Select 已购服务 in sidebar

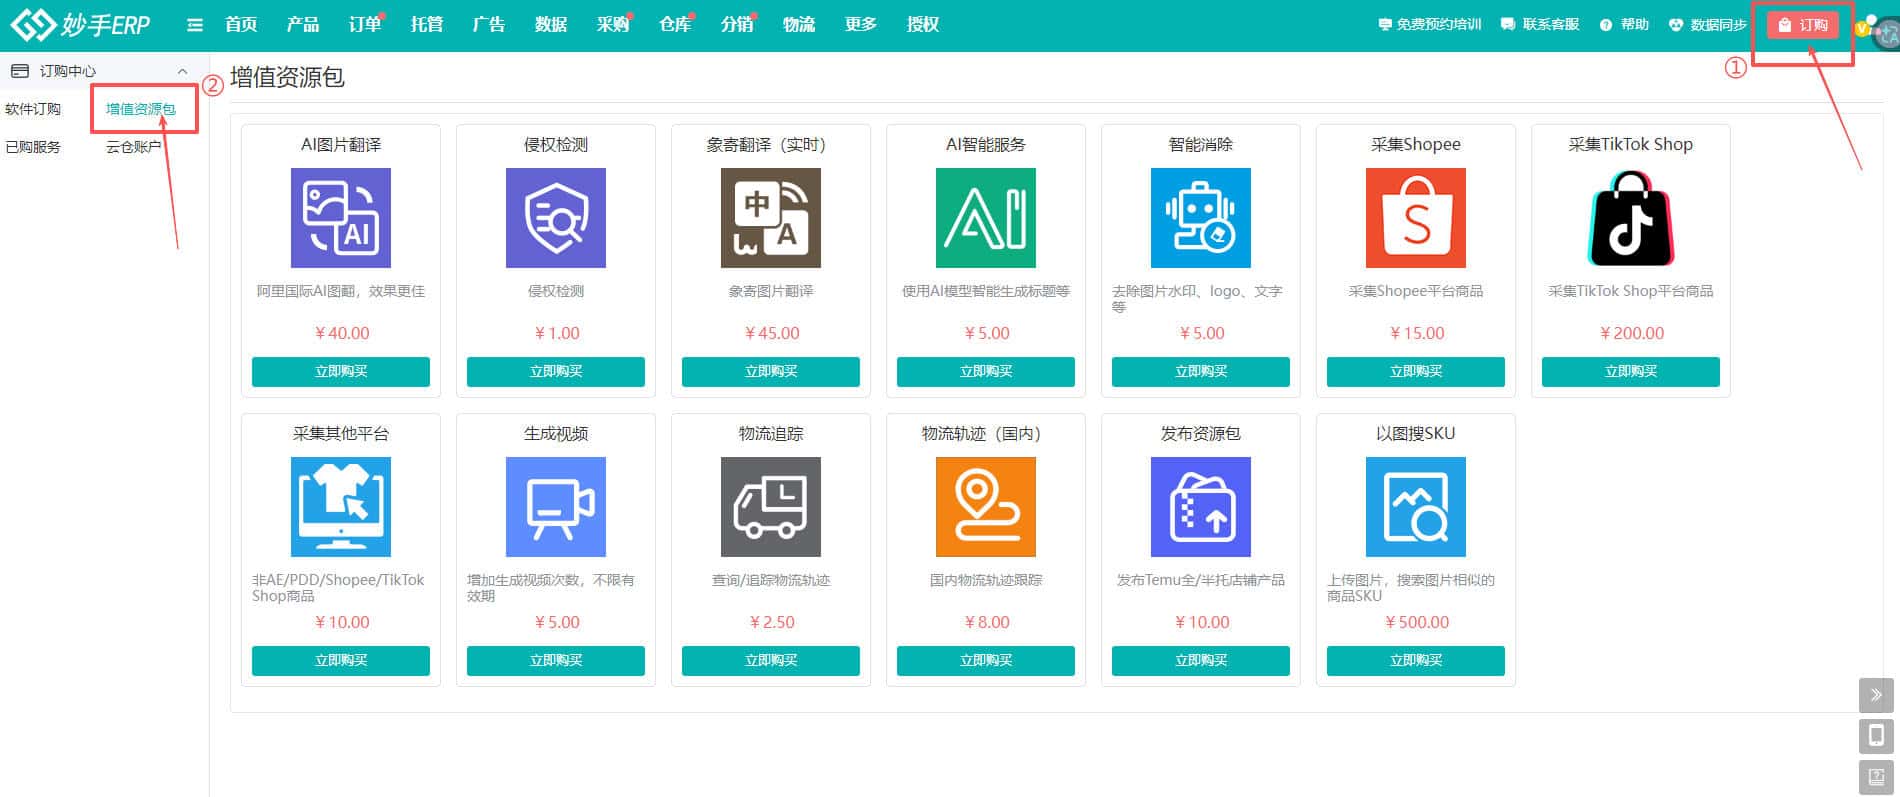tap(33, 147)
